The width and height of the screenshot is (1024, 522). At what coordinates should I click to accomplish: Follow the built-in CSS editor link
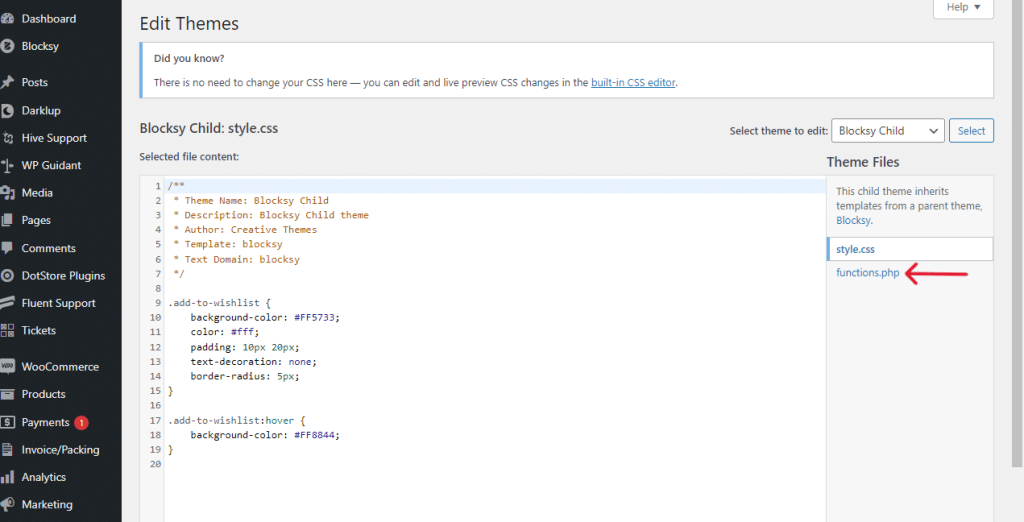click(x=633, y=82)
